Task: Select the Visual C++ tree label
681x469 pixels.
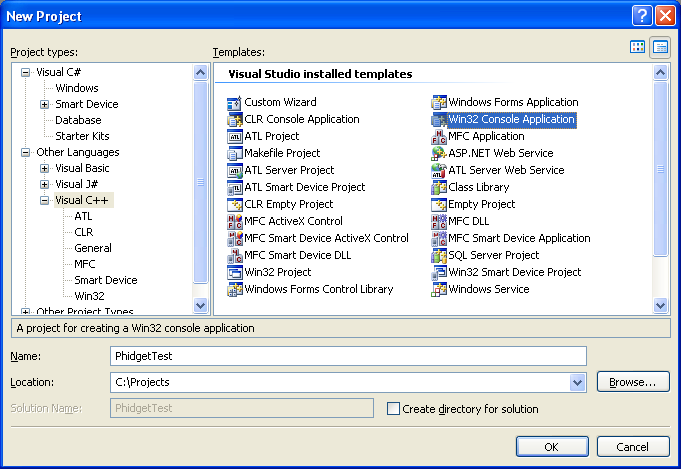Action: tap(82, 200)
